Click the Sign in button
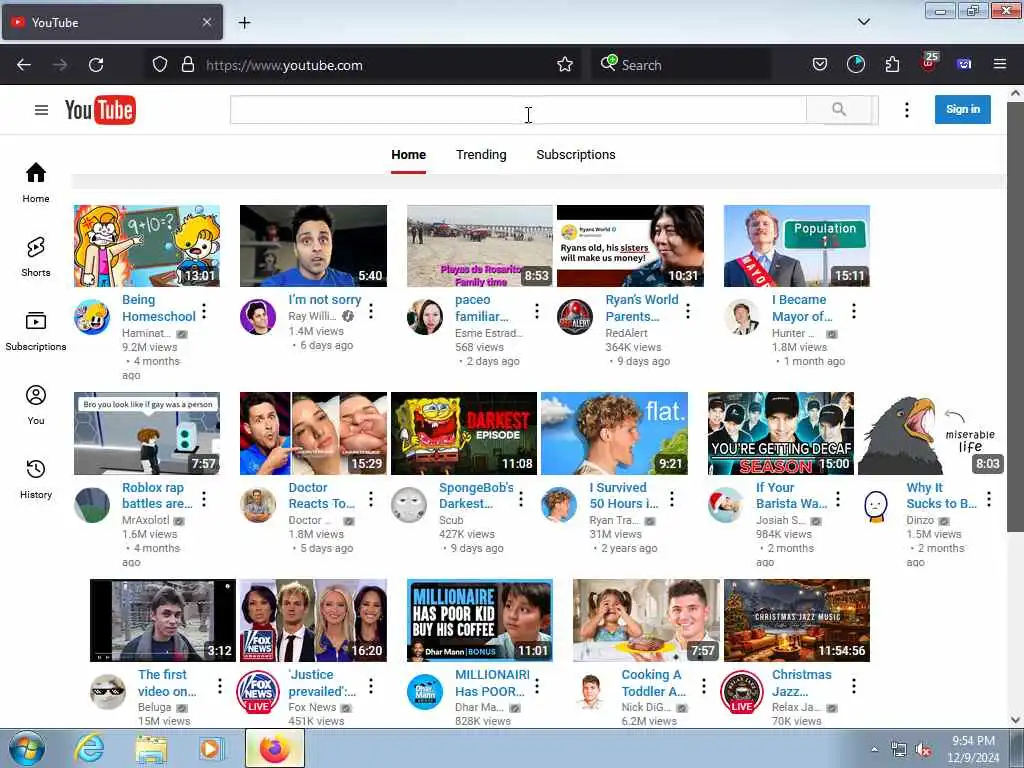Viewport: 1024px width, 768px height. point(963,109)
